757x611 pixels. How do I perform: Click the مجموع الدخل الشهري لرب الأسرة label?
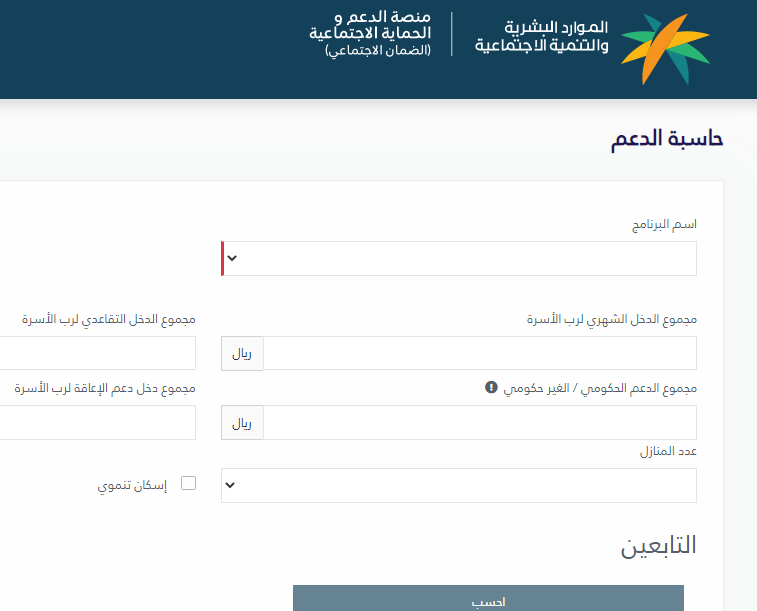point(611,320)
